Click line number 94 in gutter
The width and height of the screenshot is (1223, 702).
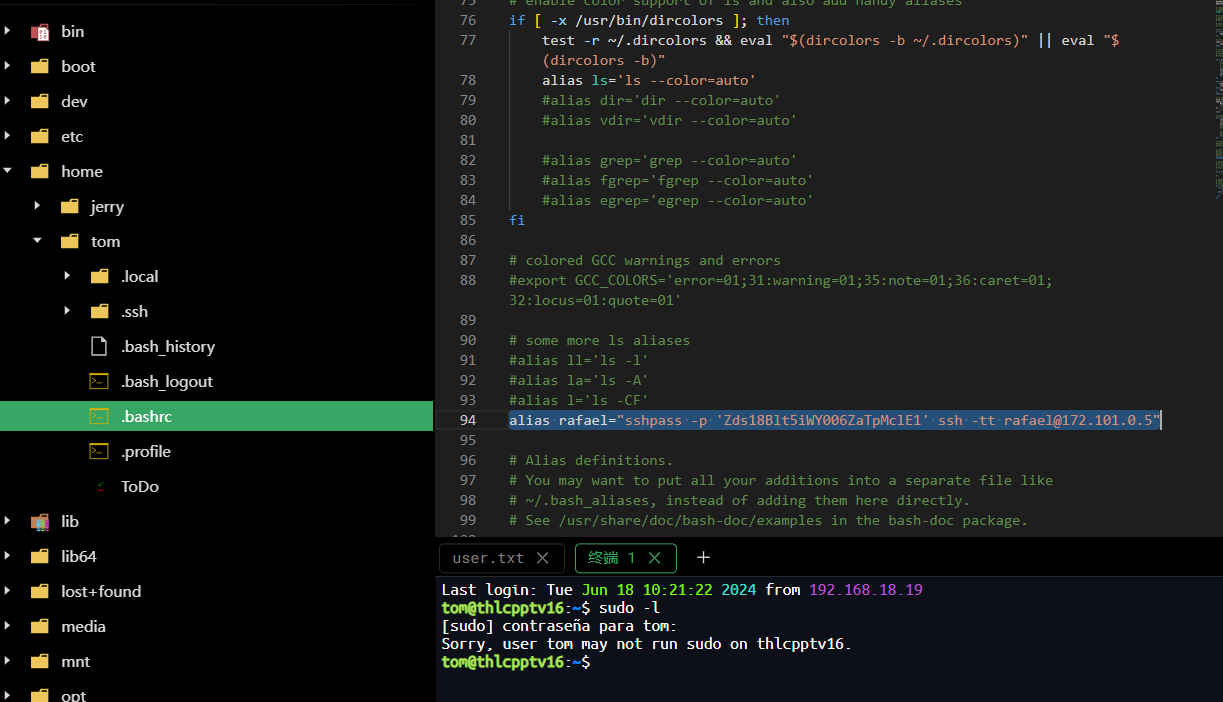[x=468, y=420]
